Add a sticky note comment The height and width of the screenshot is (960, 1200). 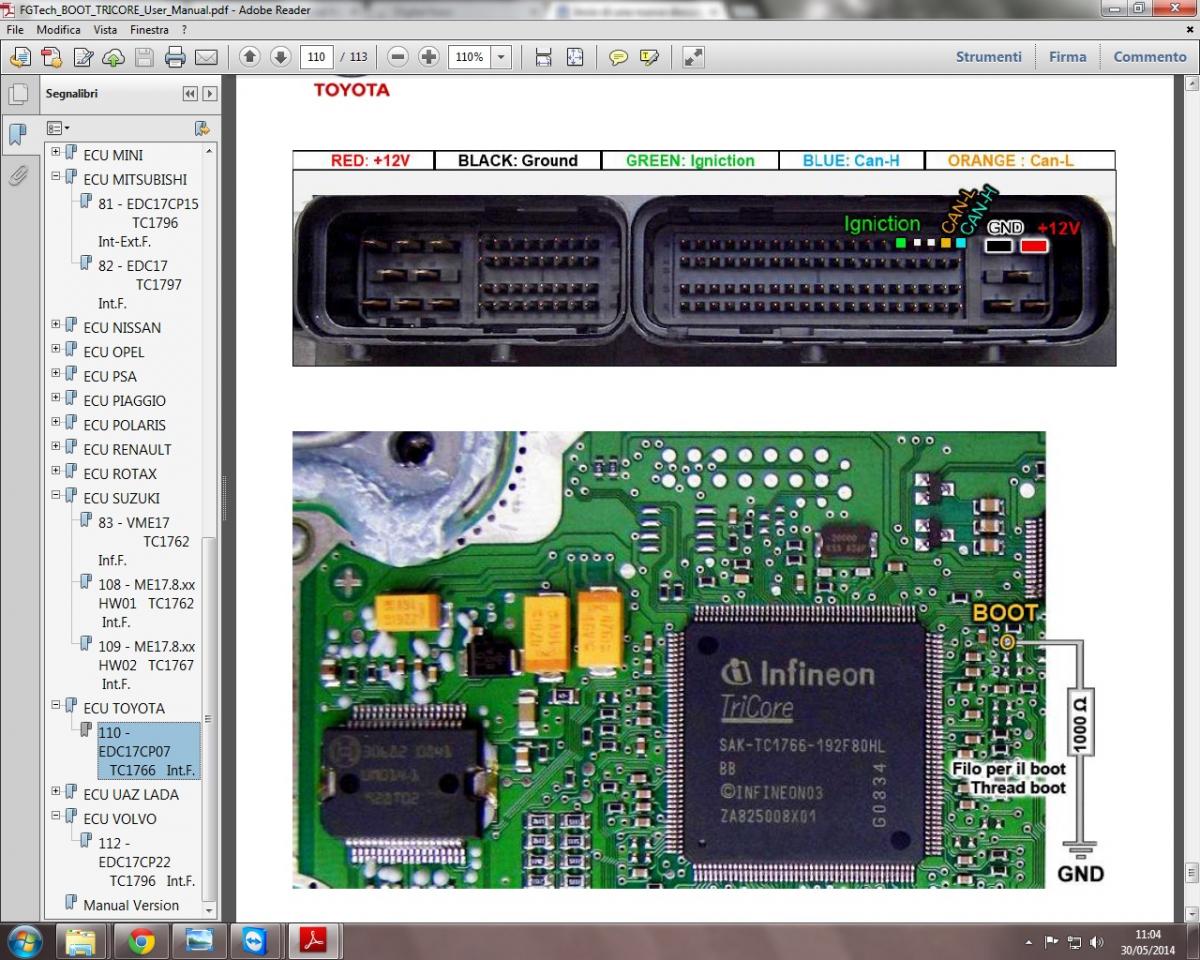(618, 57)
